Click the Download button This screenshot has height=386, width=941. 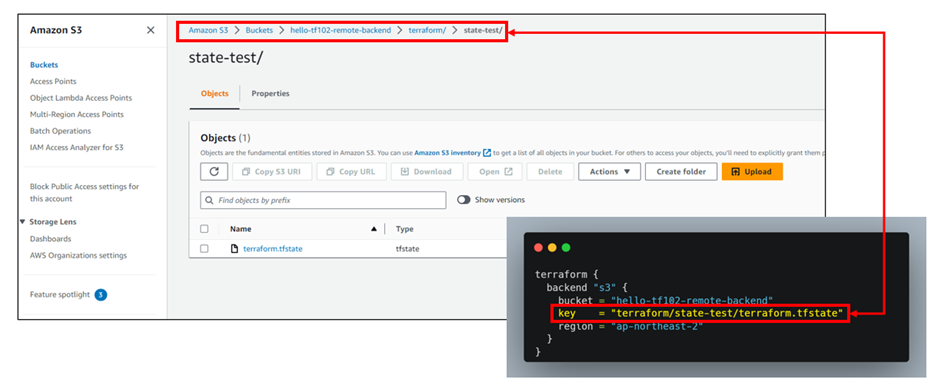pos(427,172)
